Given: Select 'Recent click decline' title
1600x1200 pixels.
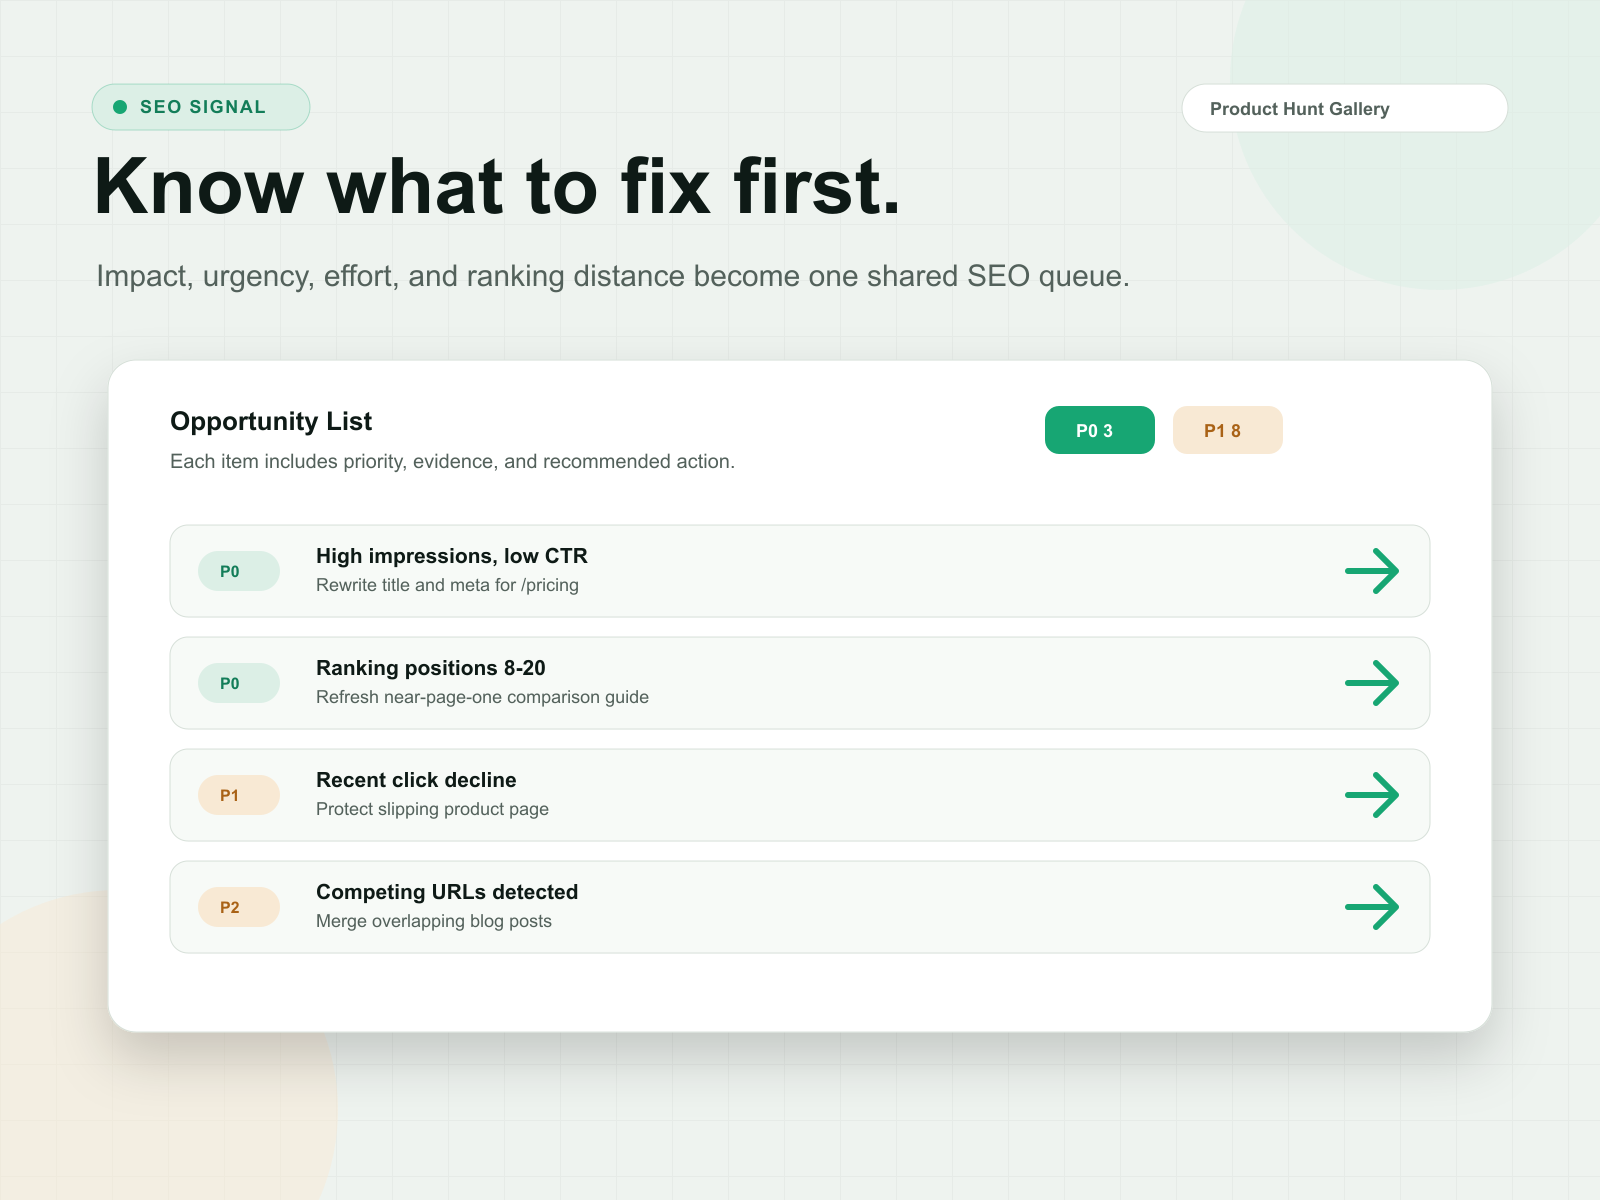Looking at the screenshot, I should click(416, 780).
